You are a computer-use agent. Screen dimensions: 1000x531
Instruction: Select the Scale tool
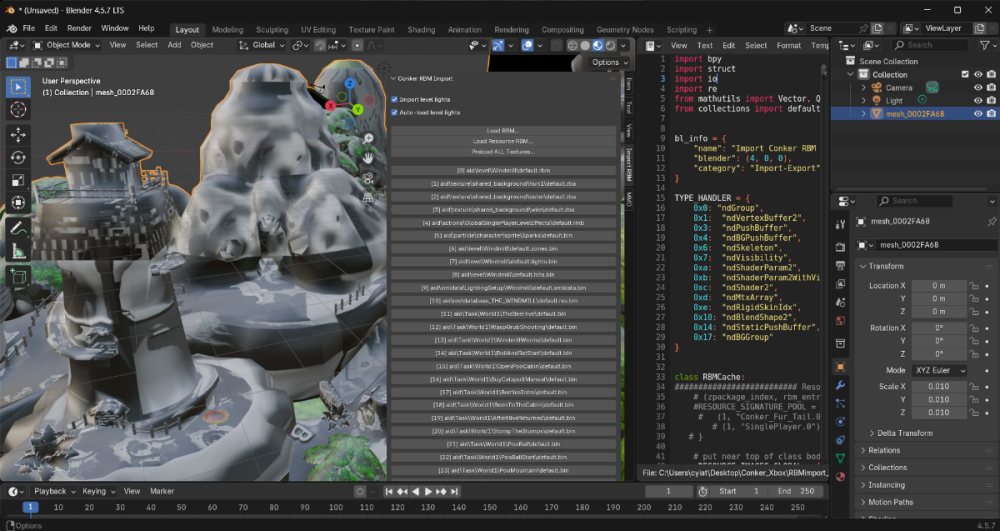[18, 180]
